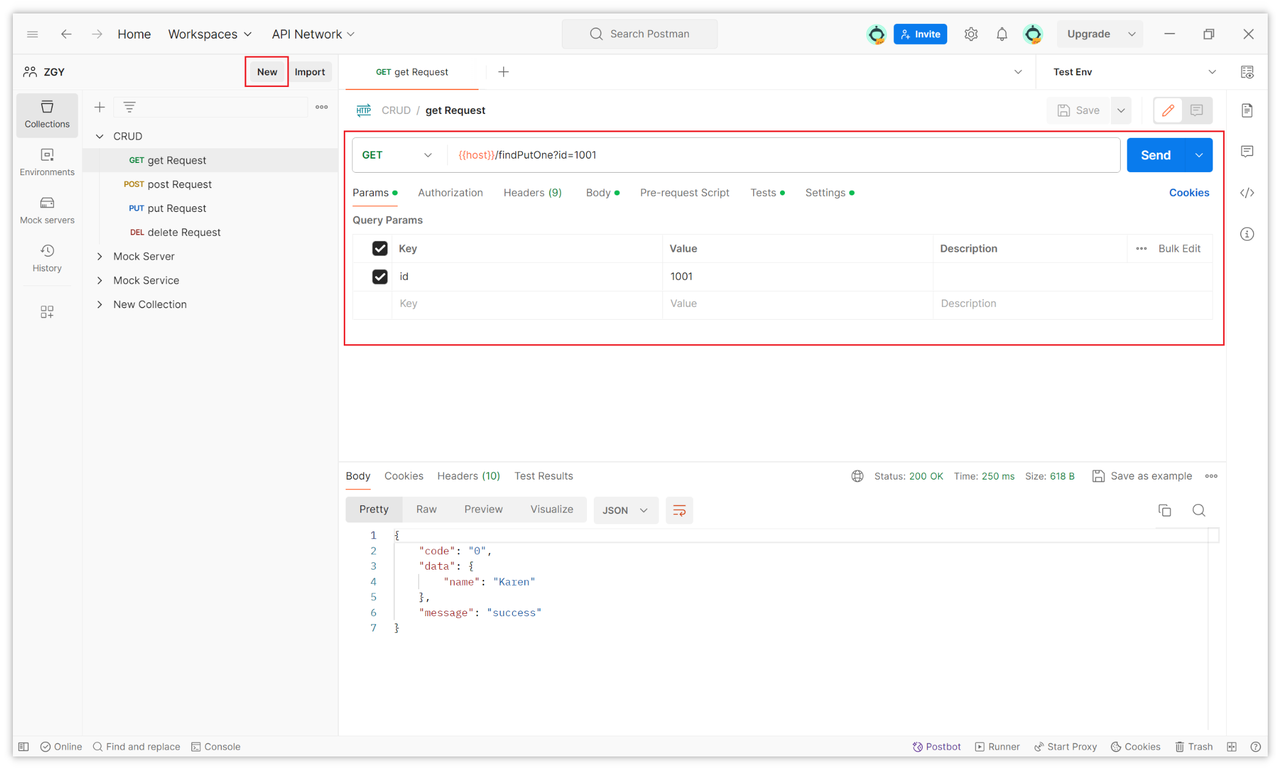Image resolution: width=1280 pixels, height=773 pixels.
Task: Switch to the Authorization tab
Action: [x=450, y=193]
